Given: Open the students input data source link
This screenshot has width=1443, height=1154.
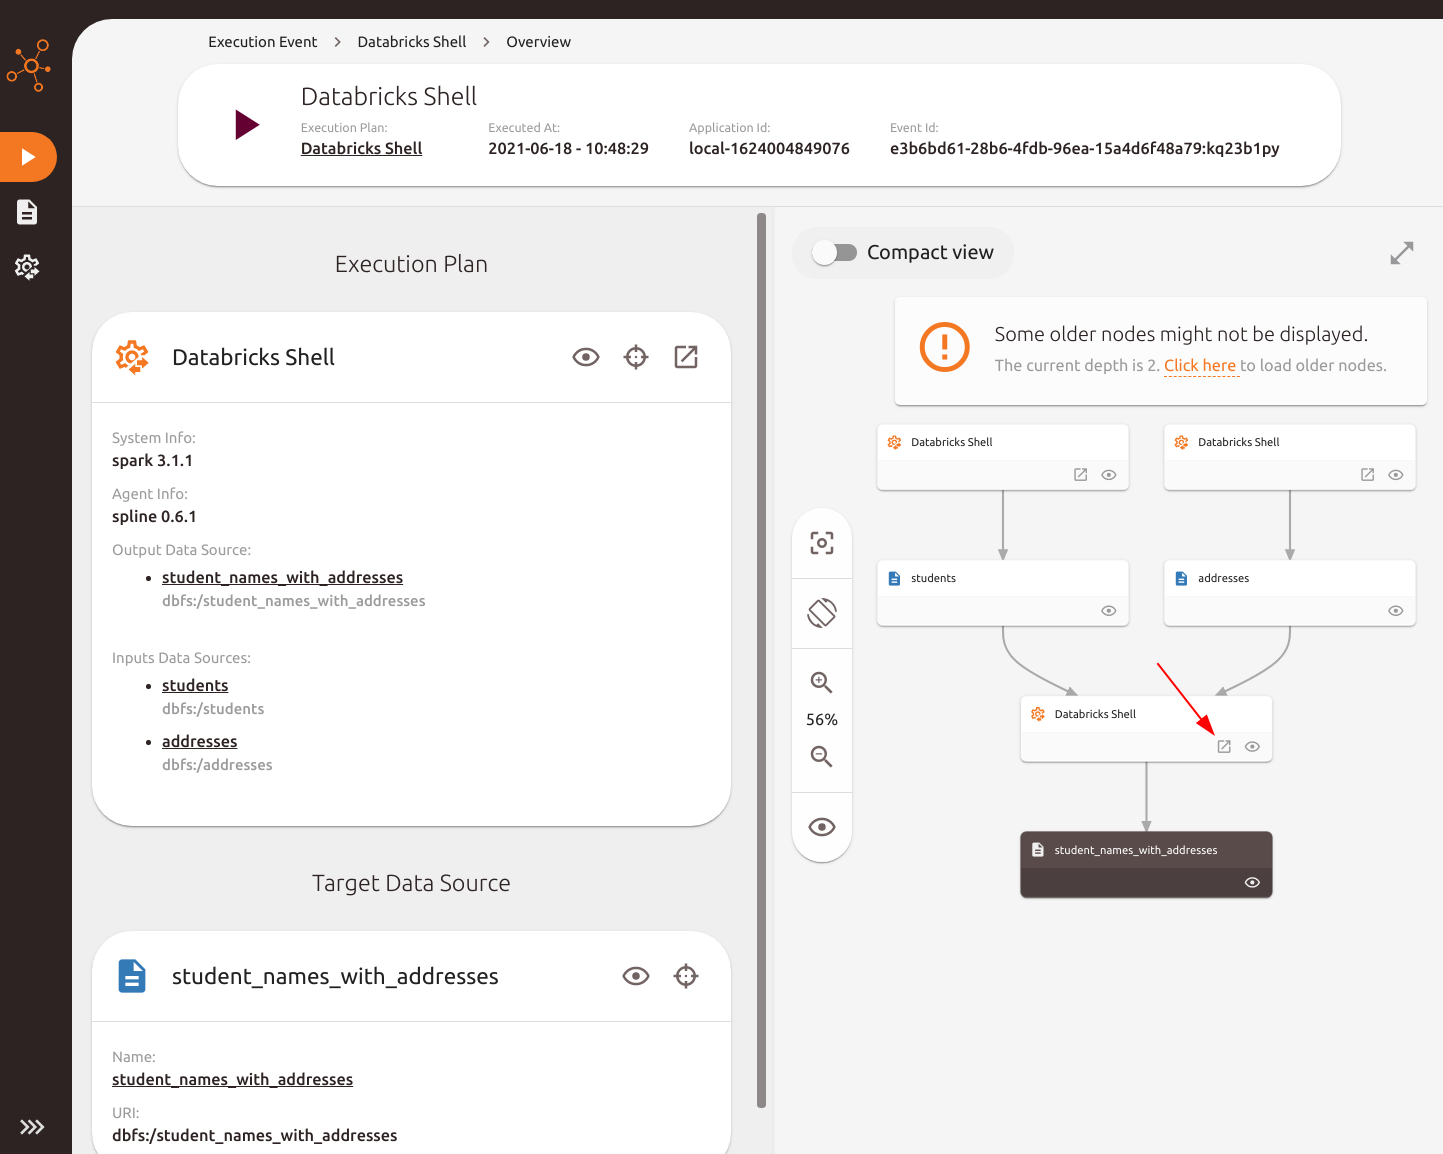Looking at the screenshot, I should click(x=195, y=685).
